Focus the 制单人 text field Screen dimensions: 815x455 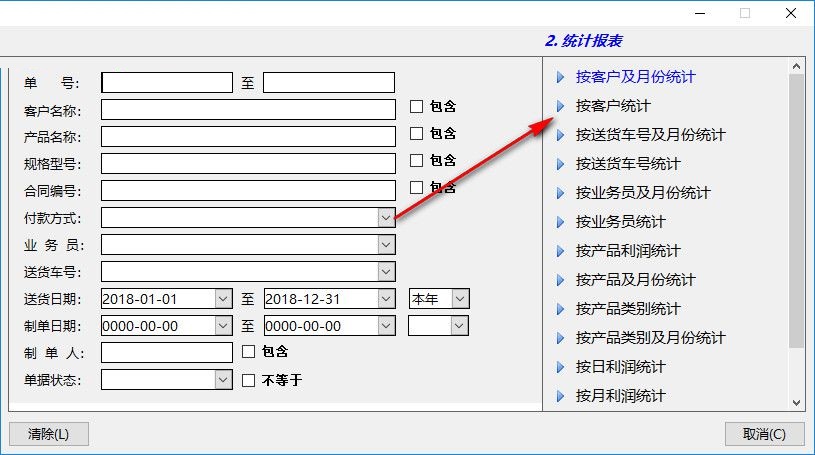click(167, 353)
